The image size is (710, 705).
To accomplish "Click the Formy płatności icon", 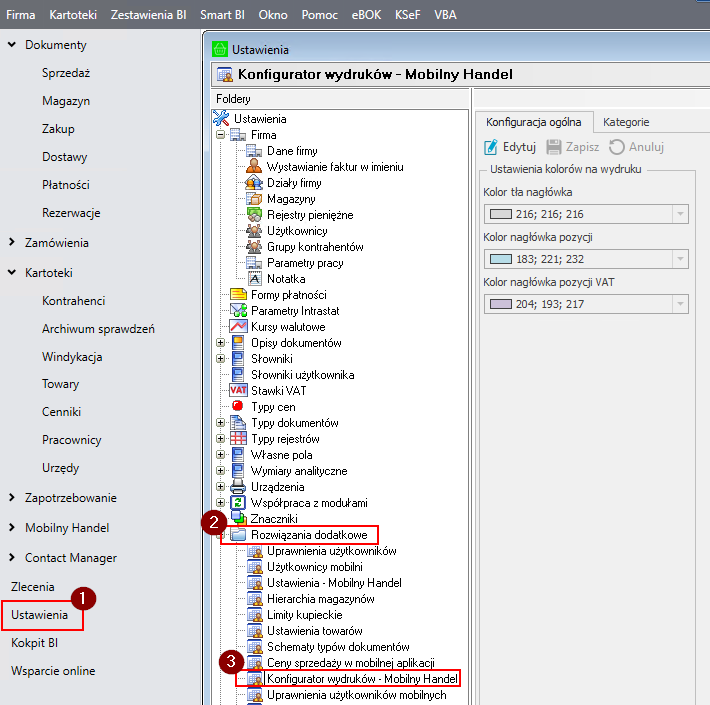I will [x=238, y=295].
